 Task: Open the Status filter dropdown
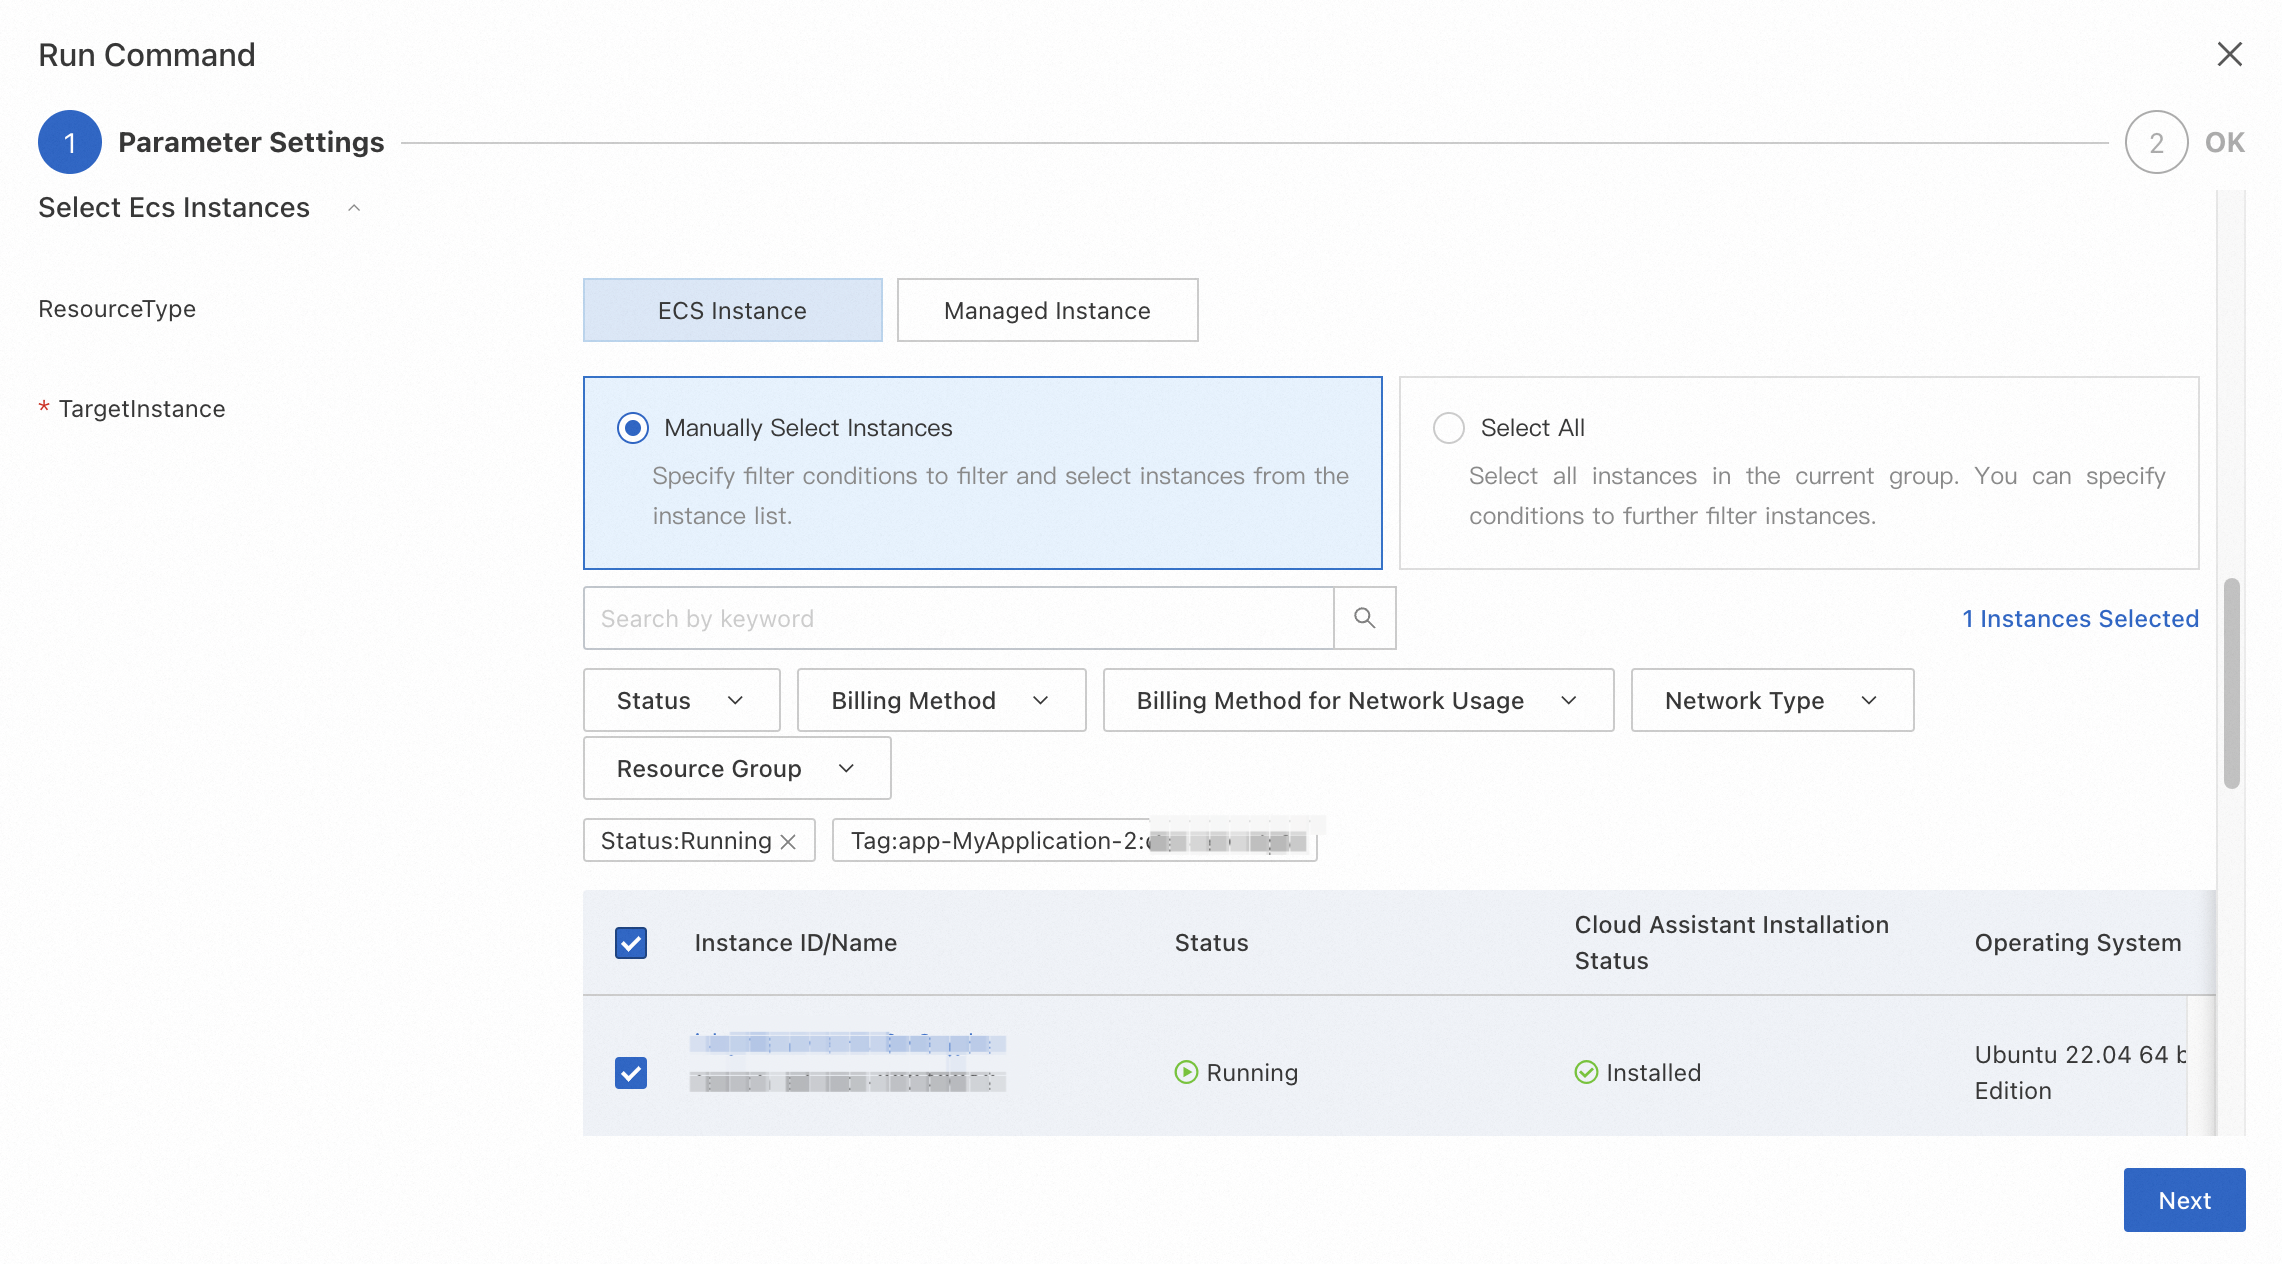tap(681, 700)
